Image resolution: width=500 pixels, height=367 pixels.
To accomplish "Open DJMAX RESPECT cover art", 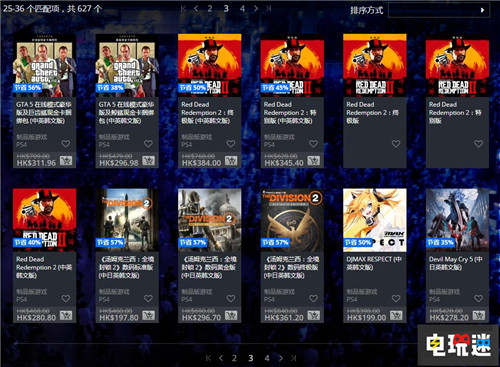I will point(375,220).
